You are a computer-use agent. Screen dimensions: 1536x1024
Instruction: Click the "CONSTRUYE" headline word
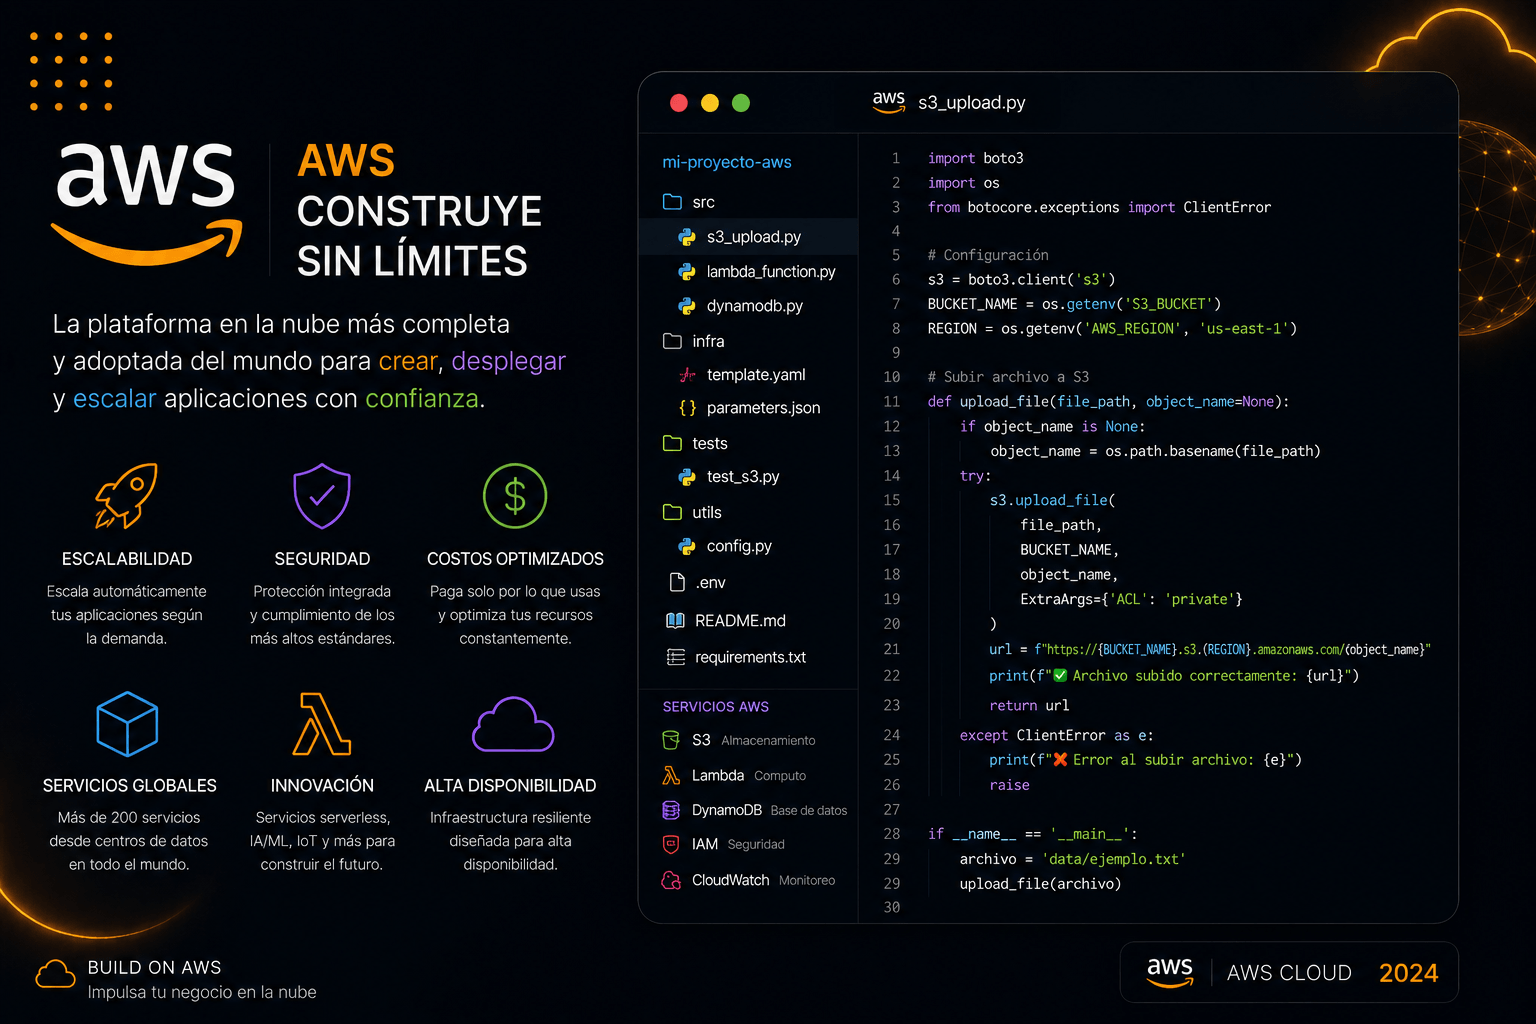(x=419, y=211)
